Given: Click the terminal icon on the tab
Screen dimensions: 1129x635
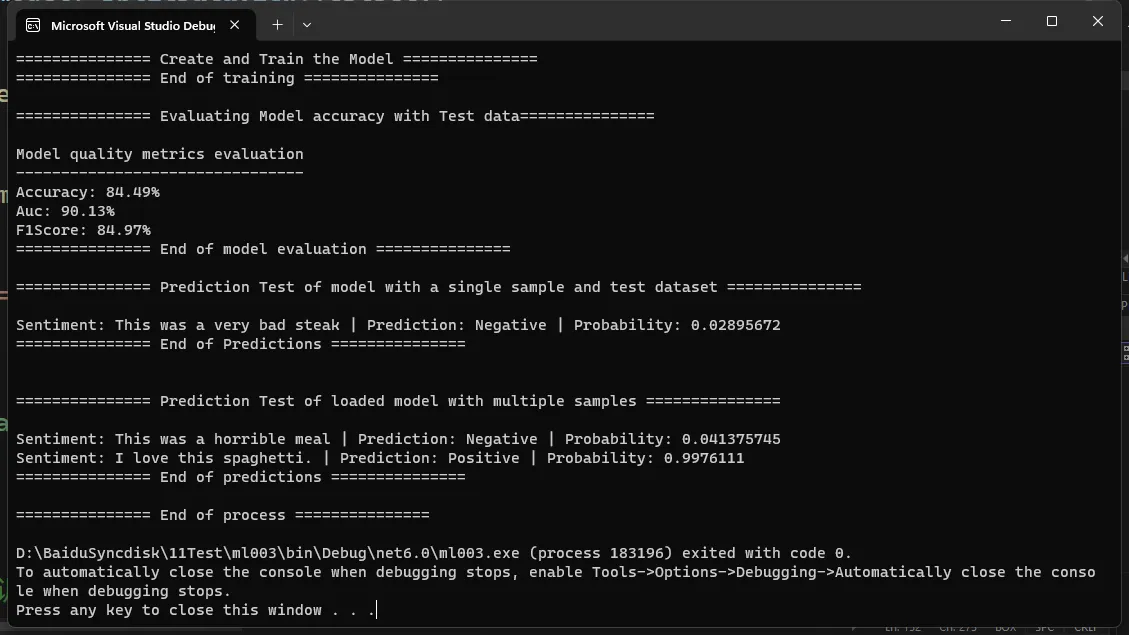Looking at the screenshot, I should [33, 25].
